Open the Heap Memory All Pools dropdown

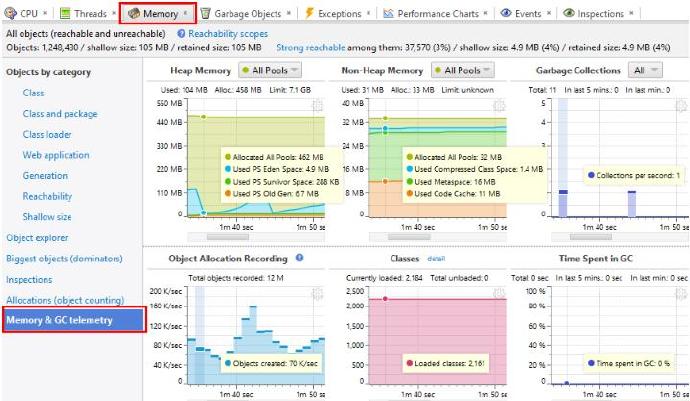pos(270,70)
